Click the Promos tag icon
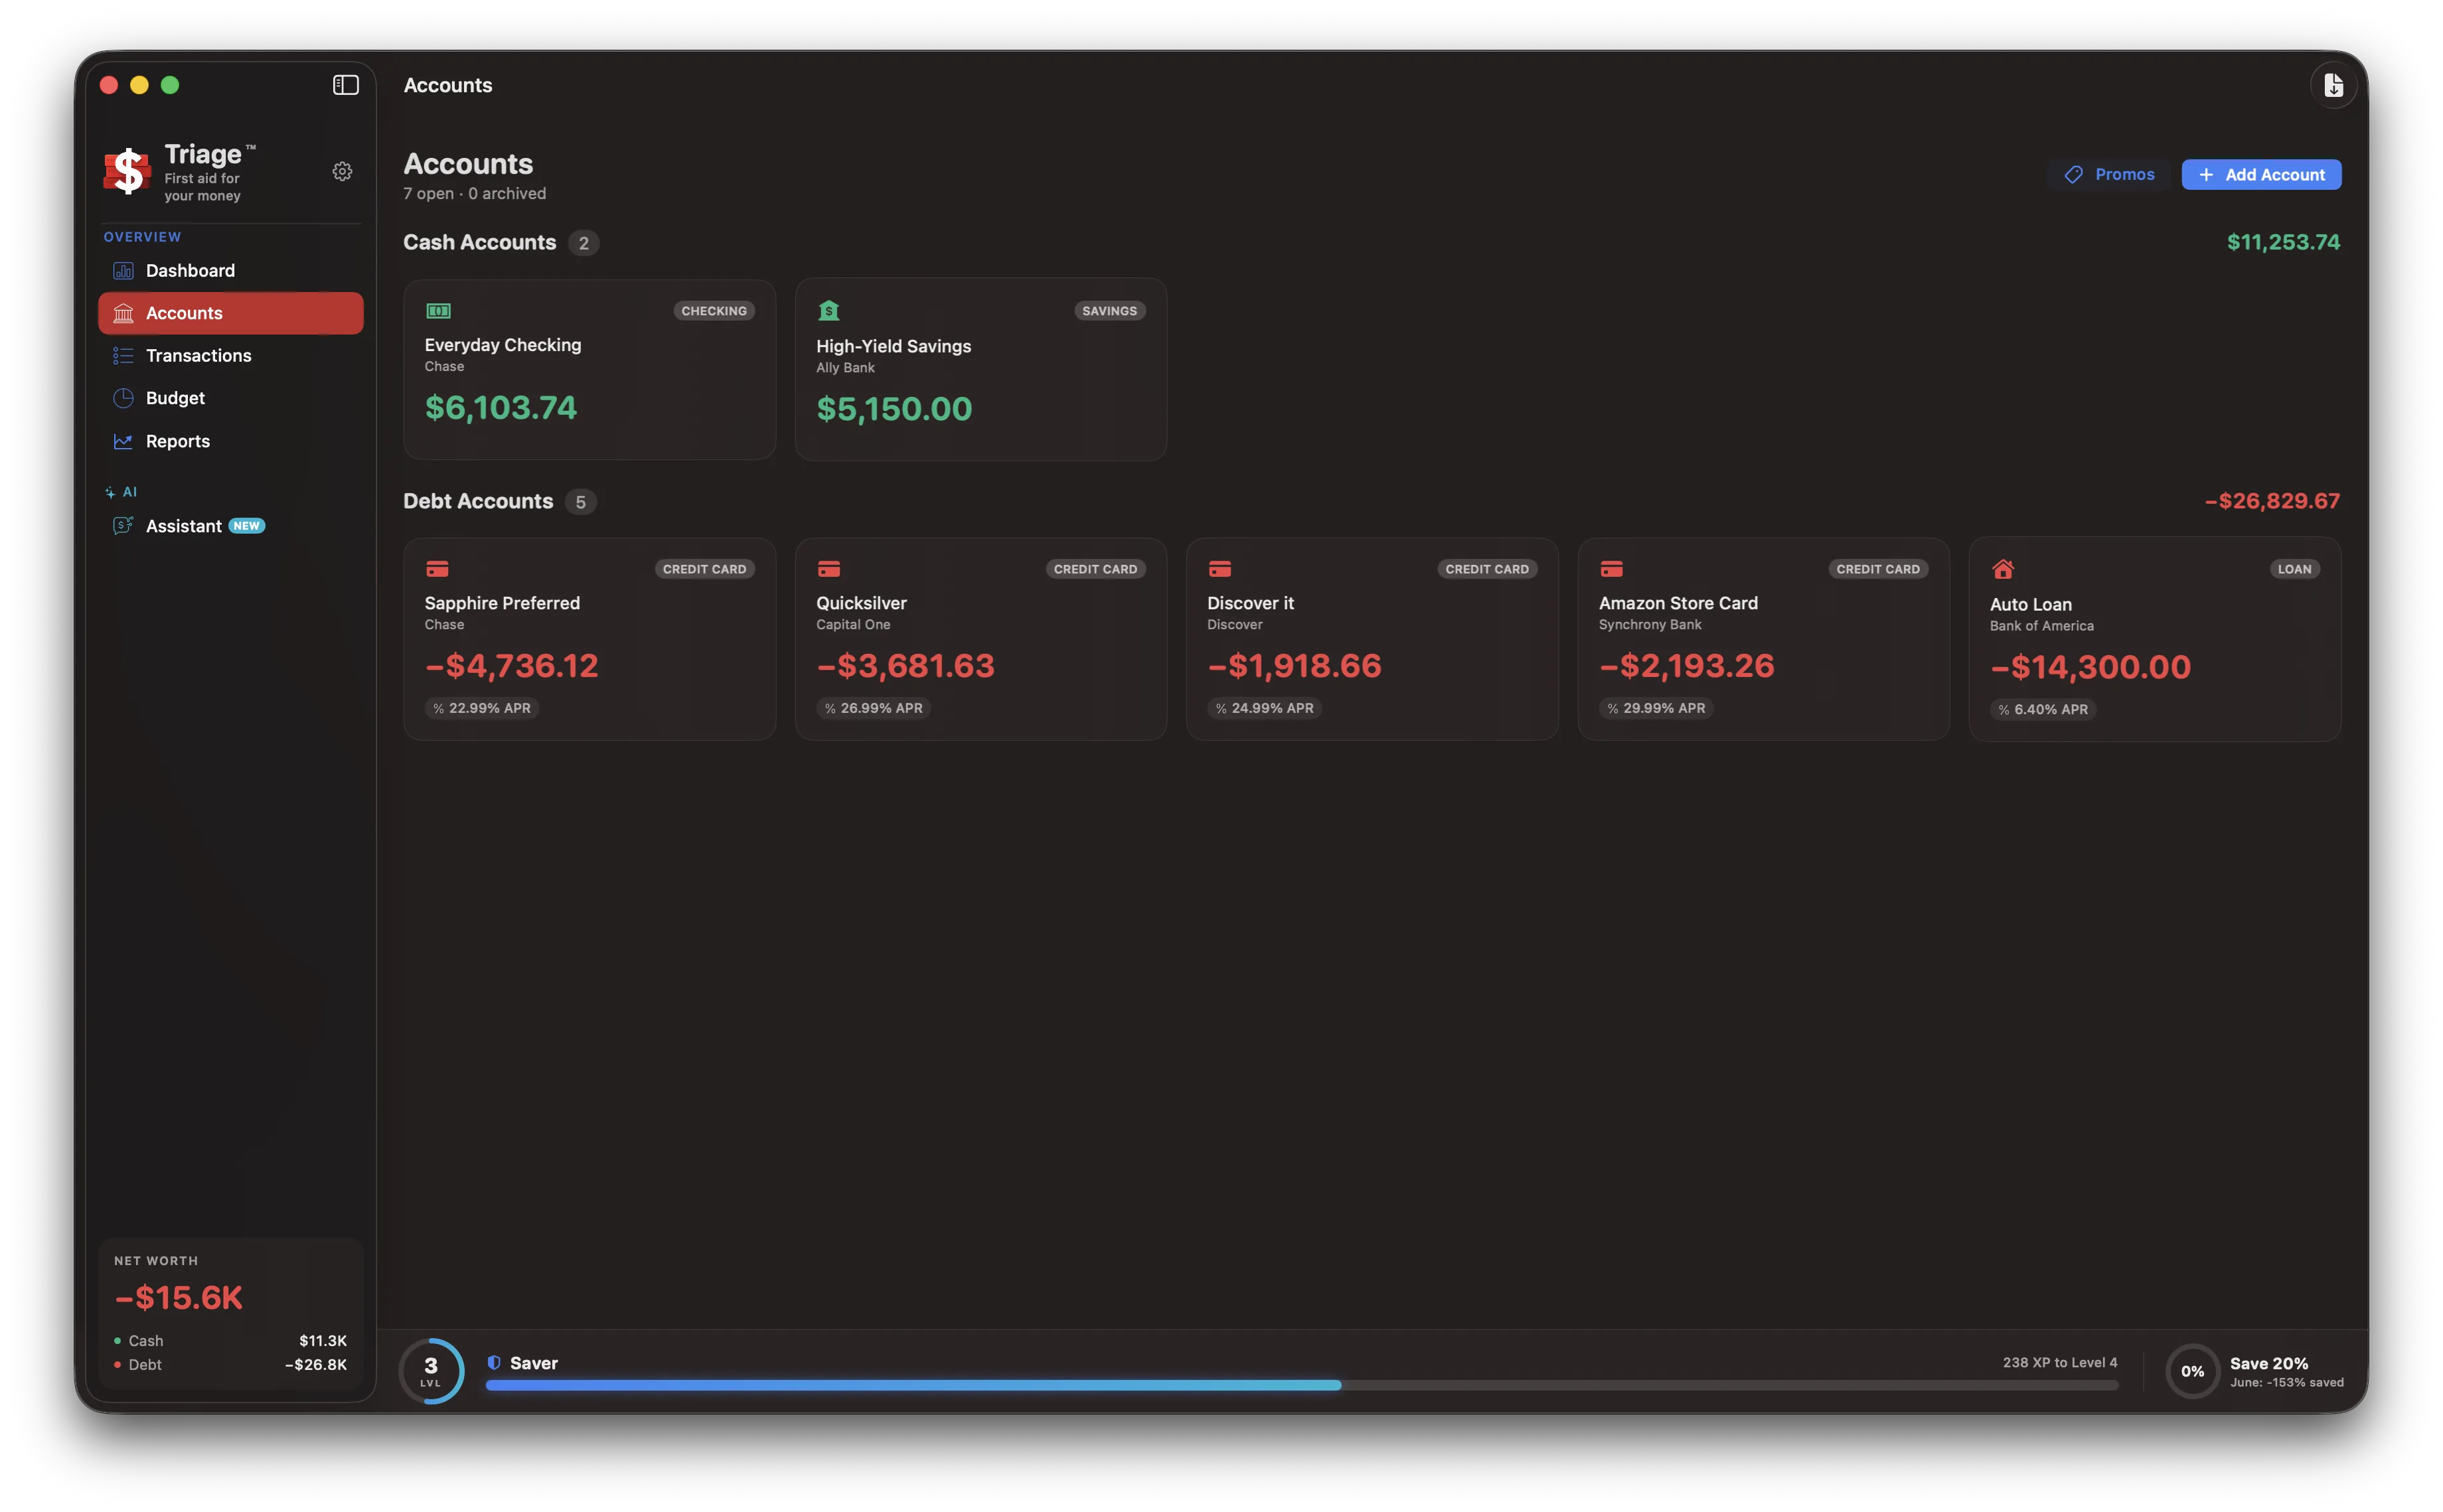The width and height of the screenshot is (2443, 1512). coord(2073,174)
